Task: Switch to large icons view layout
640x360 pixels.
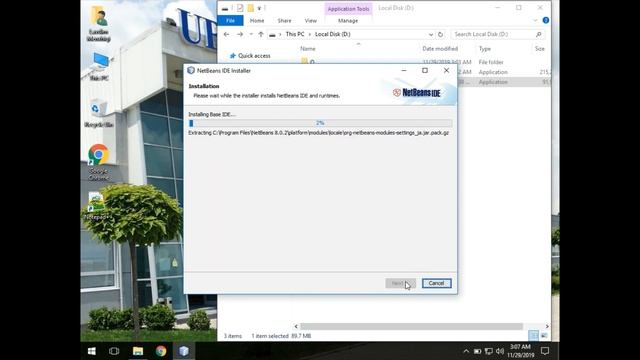Action: point(544,336)
